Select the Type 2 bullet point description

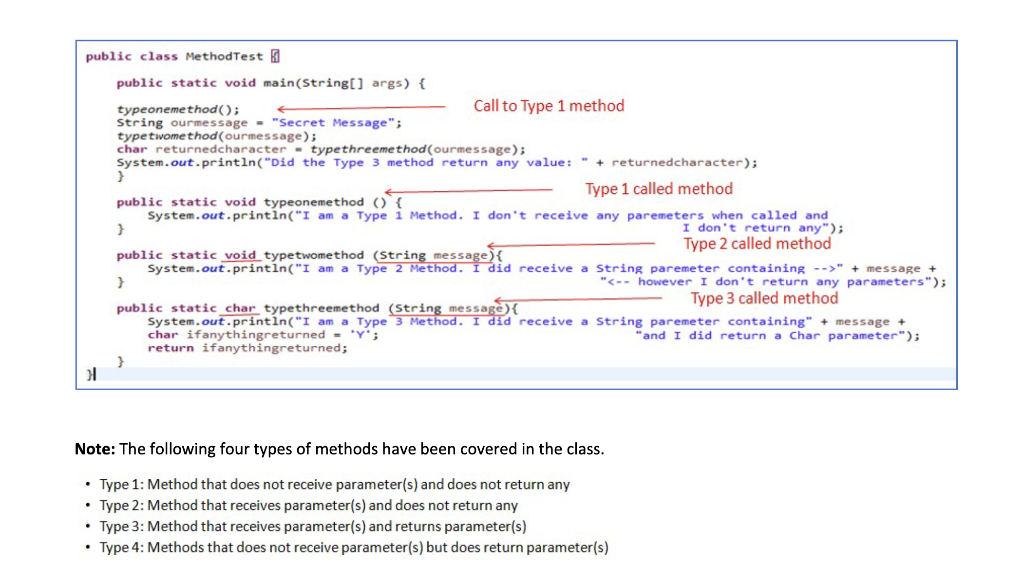(308, 505)
